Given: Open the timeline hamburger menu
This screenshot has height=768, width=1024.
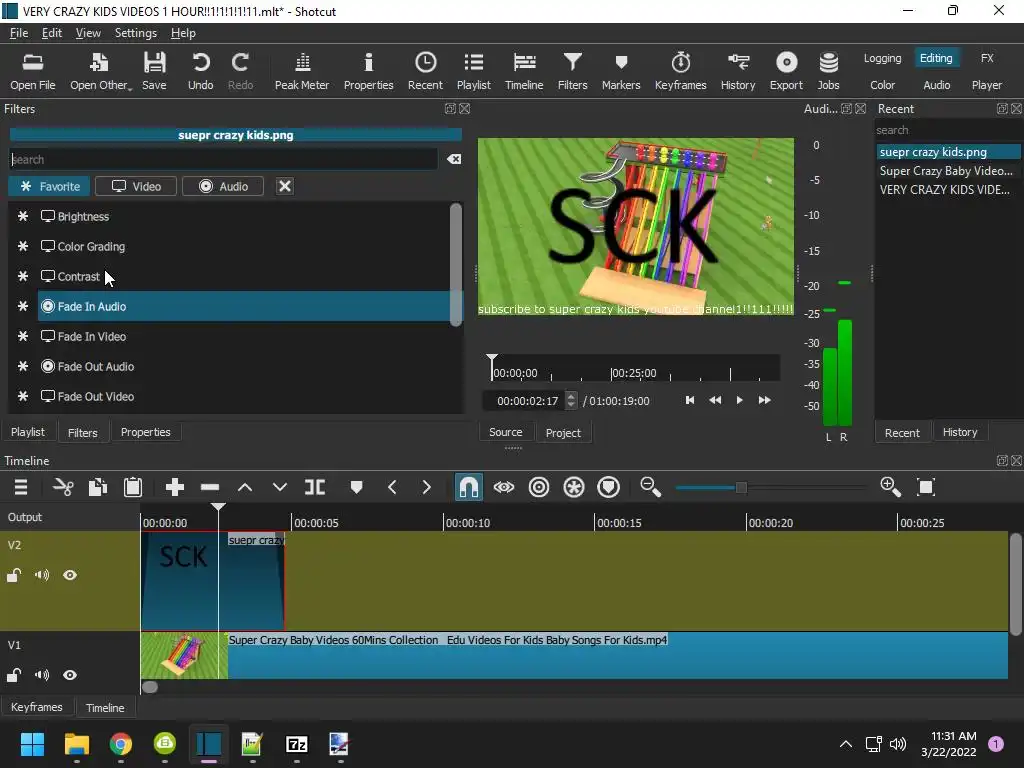Looking at the screenshot, I should point(21,487).
